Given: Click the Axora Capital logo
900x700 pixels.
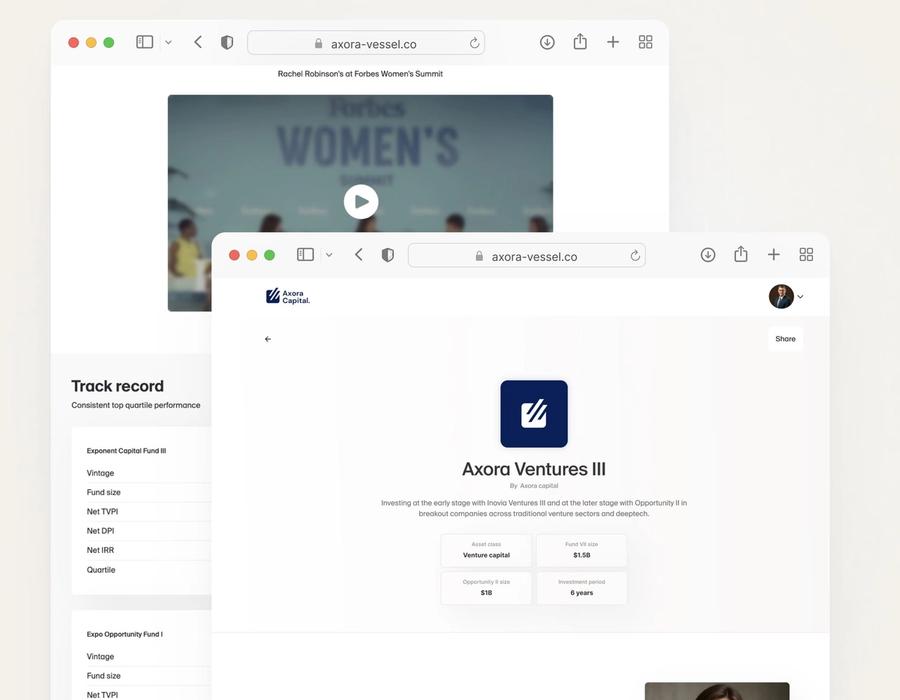Looking at the screenshot, I should [x=288, y=297].
